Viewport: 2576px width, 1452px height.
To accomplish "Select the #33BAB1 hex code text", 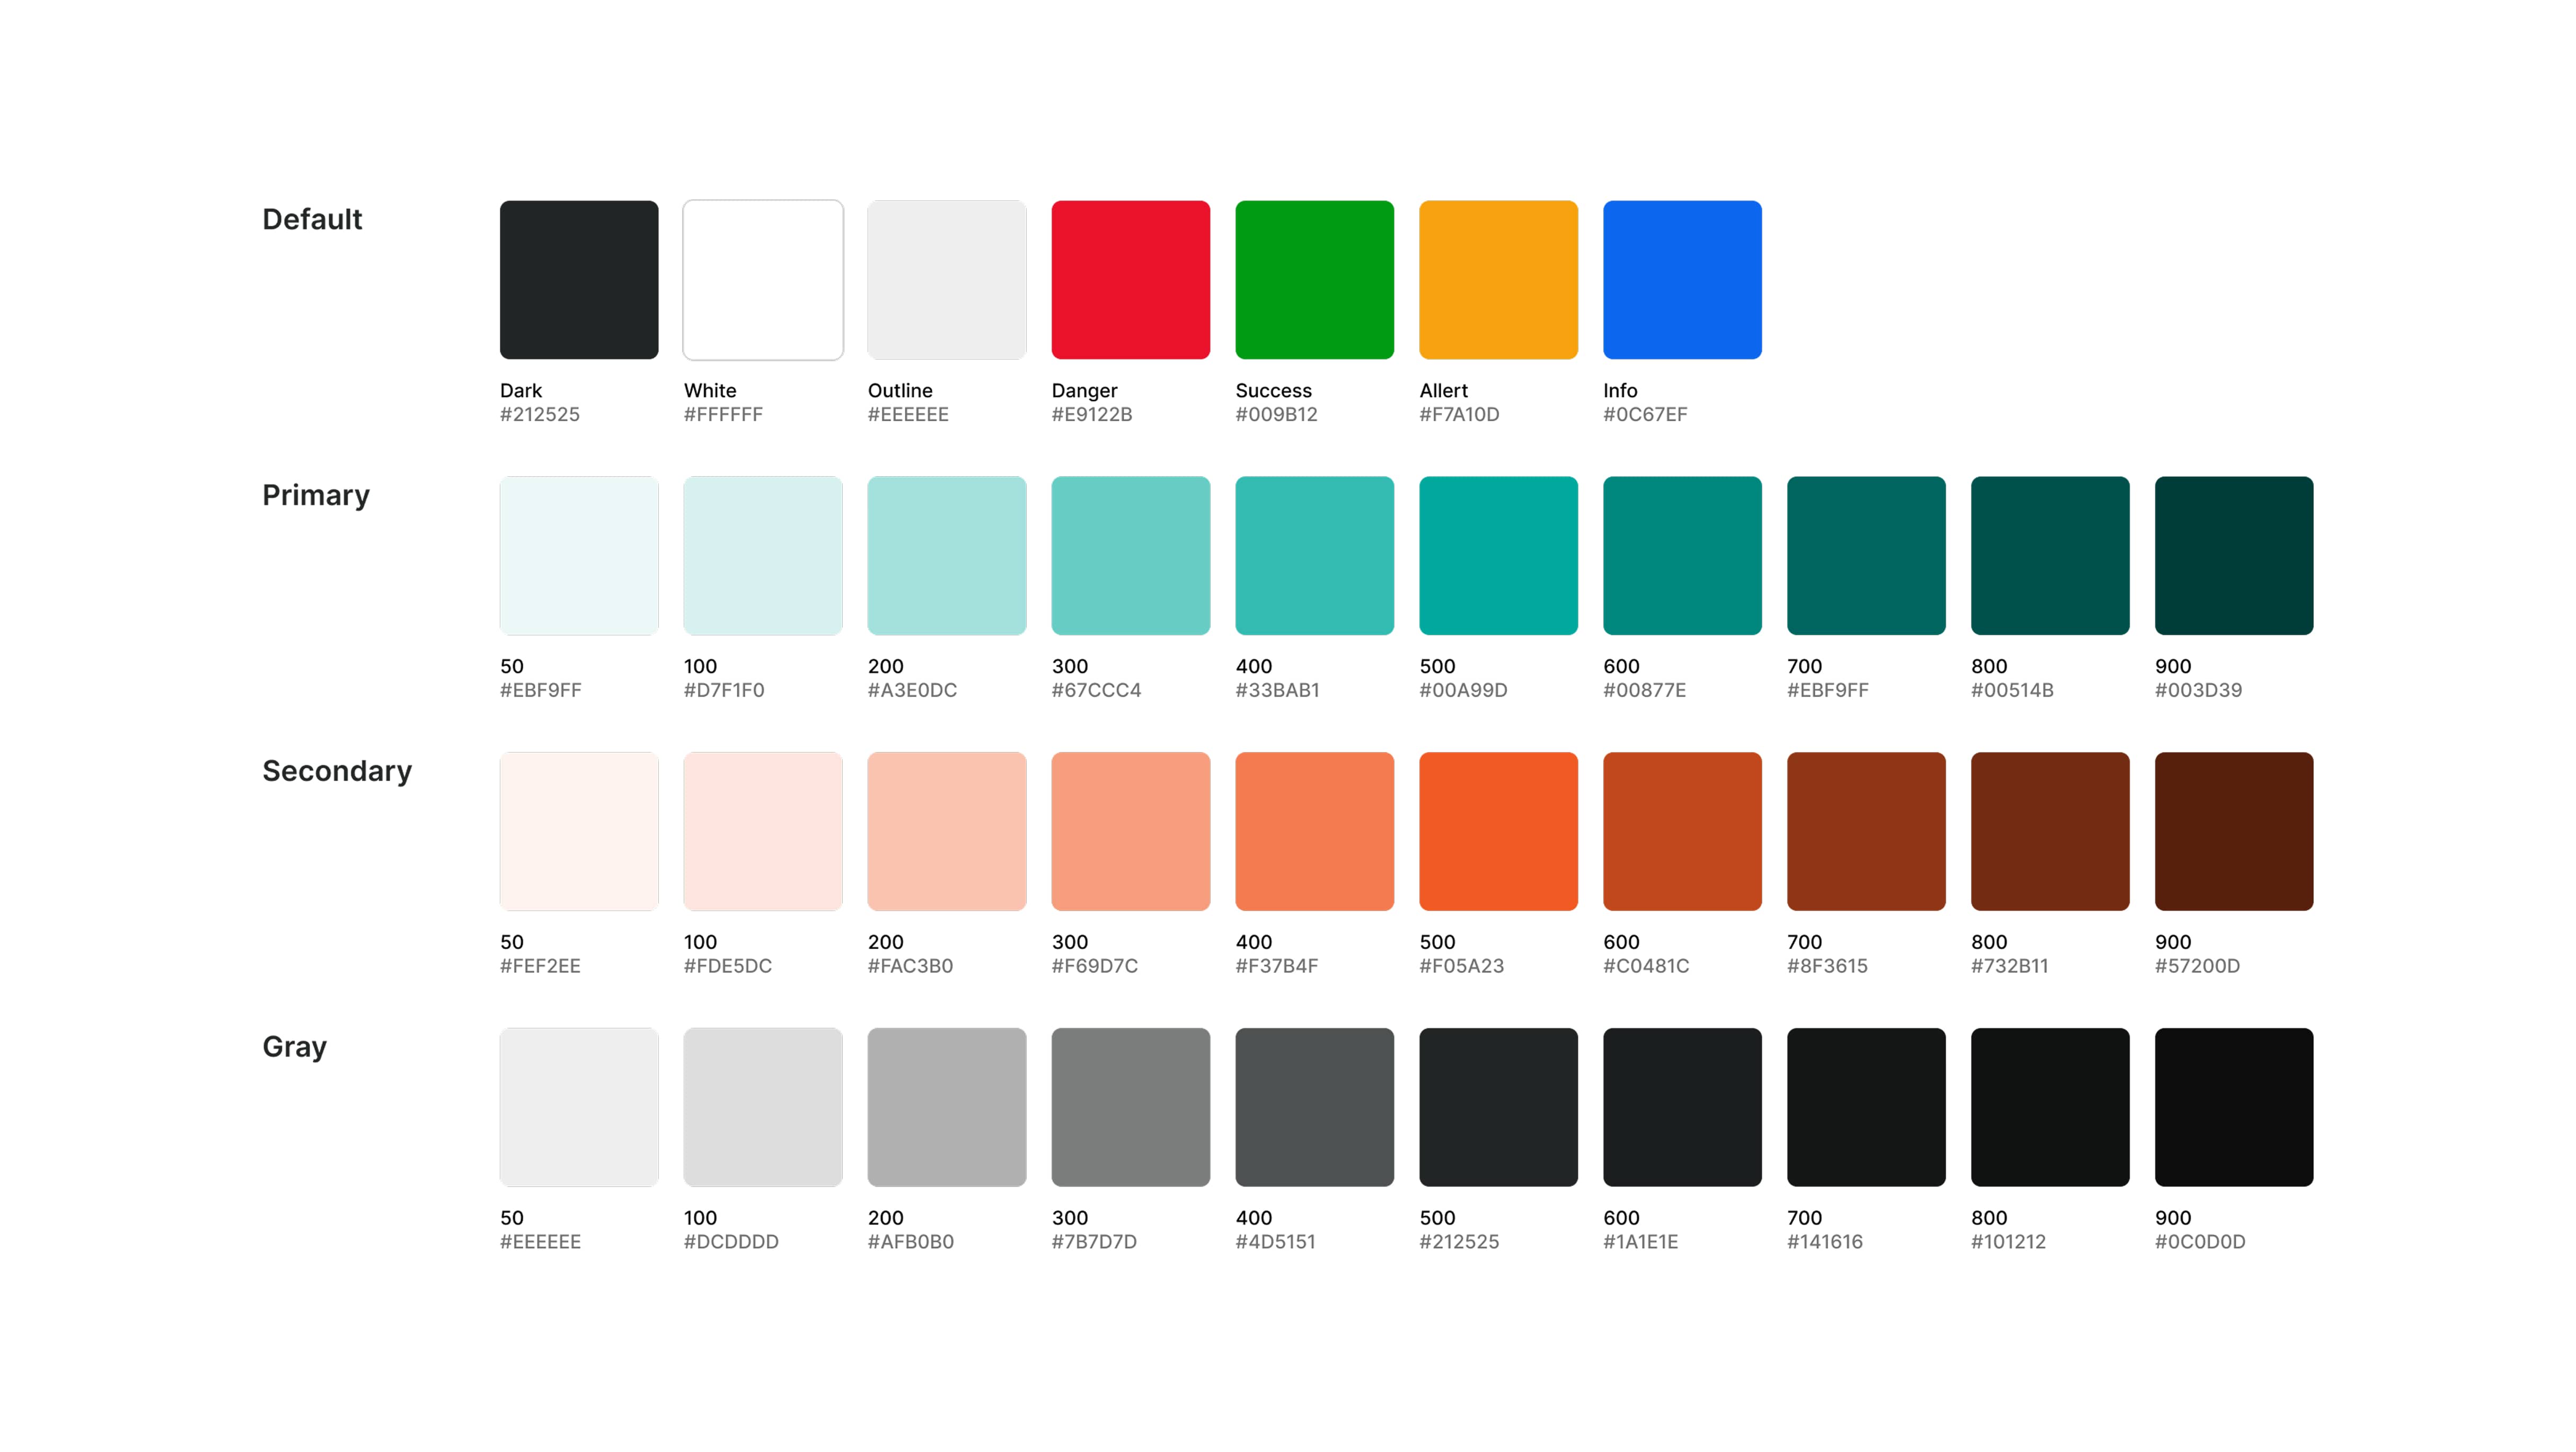I will click(1278, 690).
